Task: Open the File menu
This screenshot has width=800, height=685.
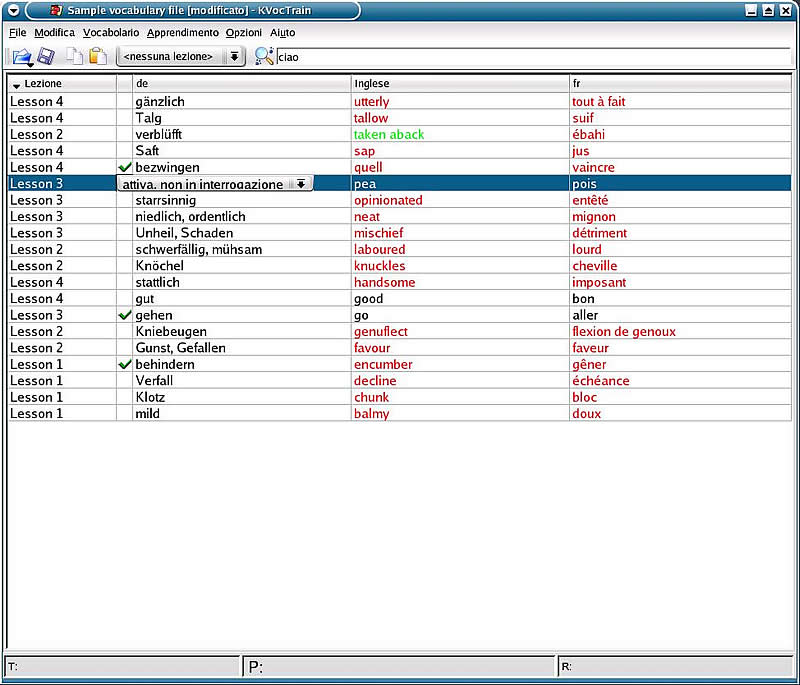Action: click(17, 33)
